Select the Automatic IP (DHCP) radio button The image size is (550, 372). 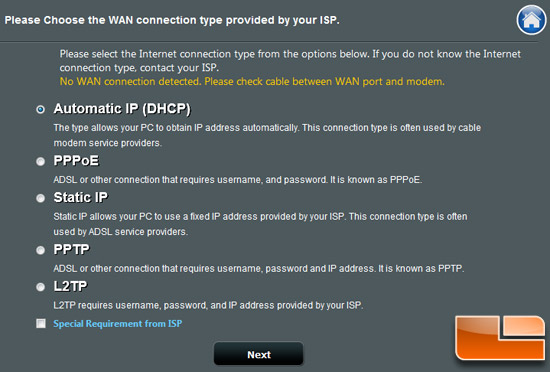41,109
